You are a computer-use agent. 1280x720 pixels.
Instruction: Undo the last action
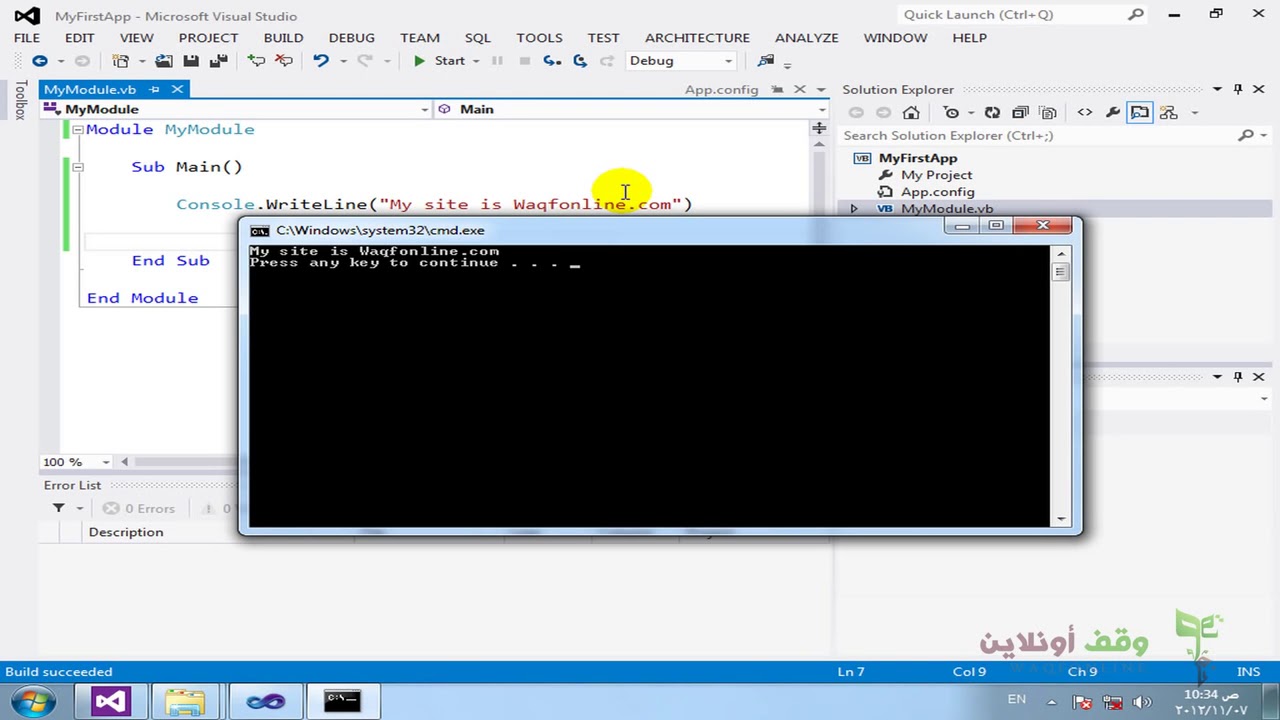point(321,61)
